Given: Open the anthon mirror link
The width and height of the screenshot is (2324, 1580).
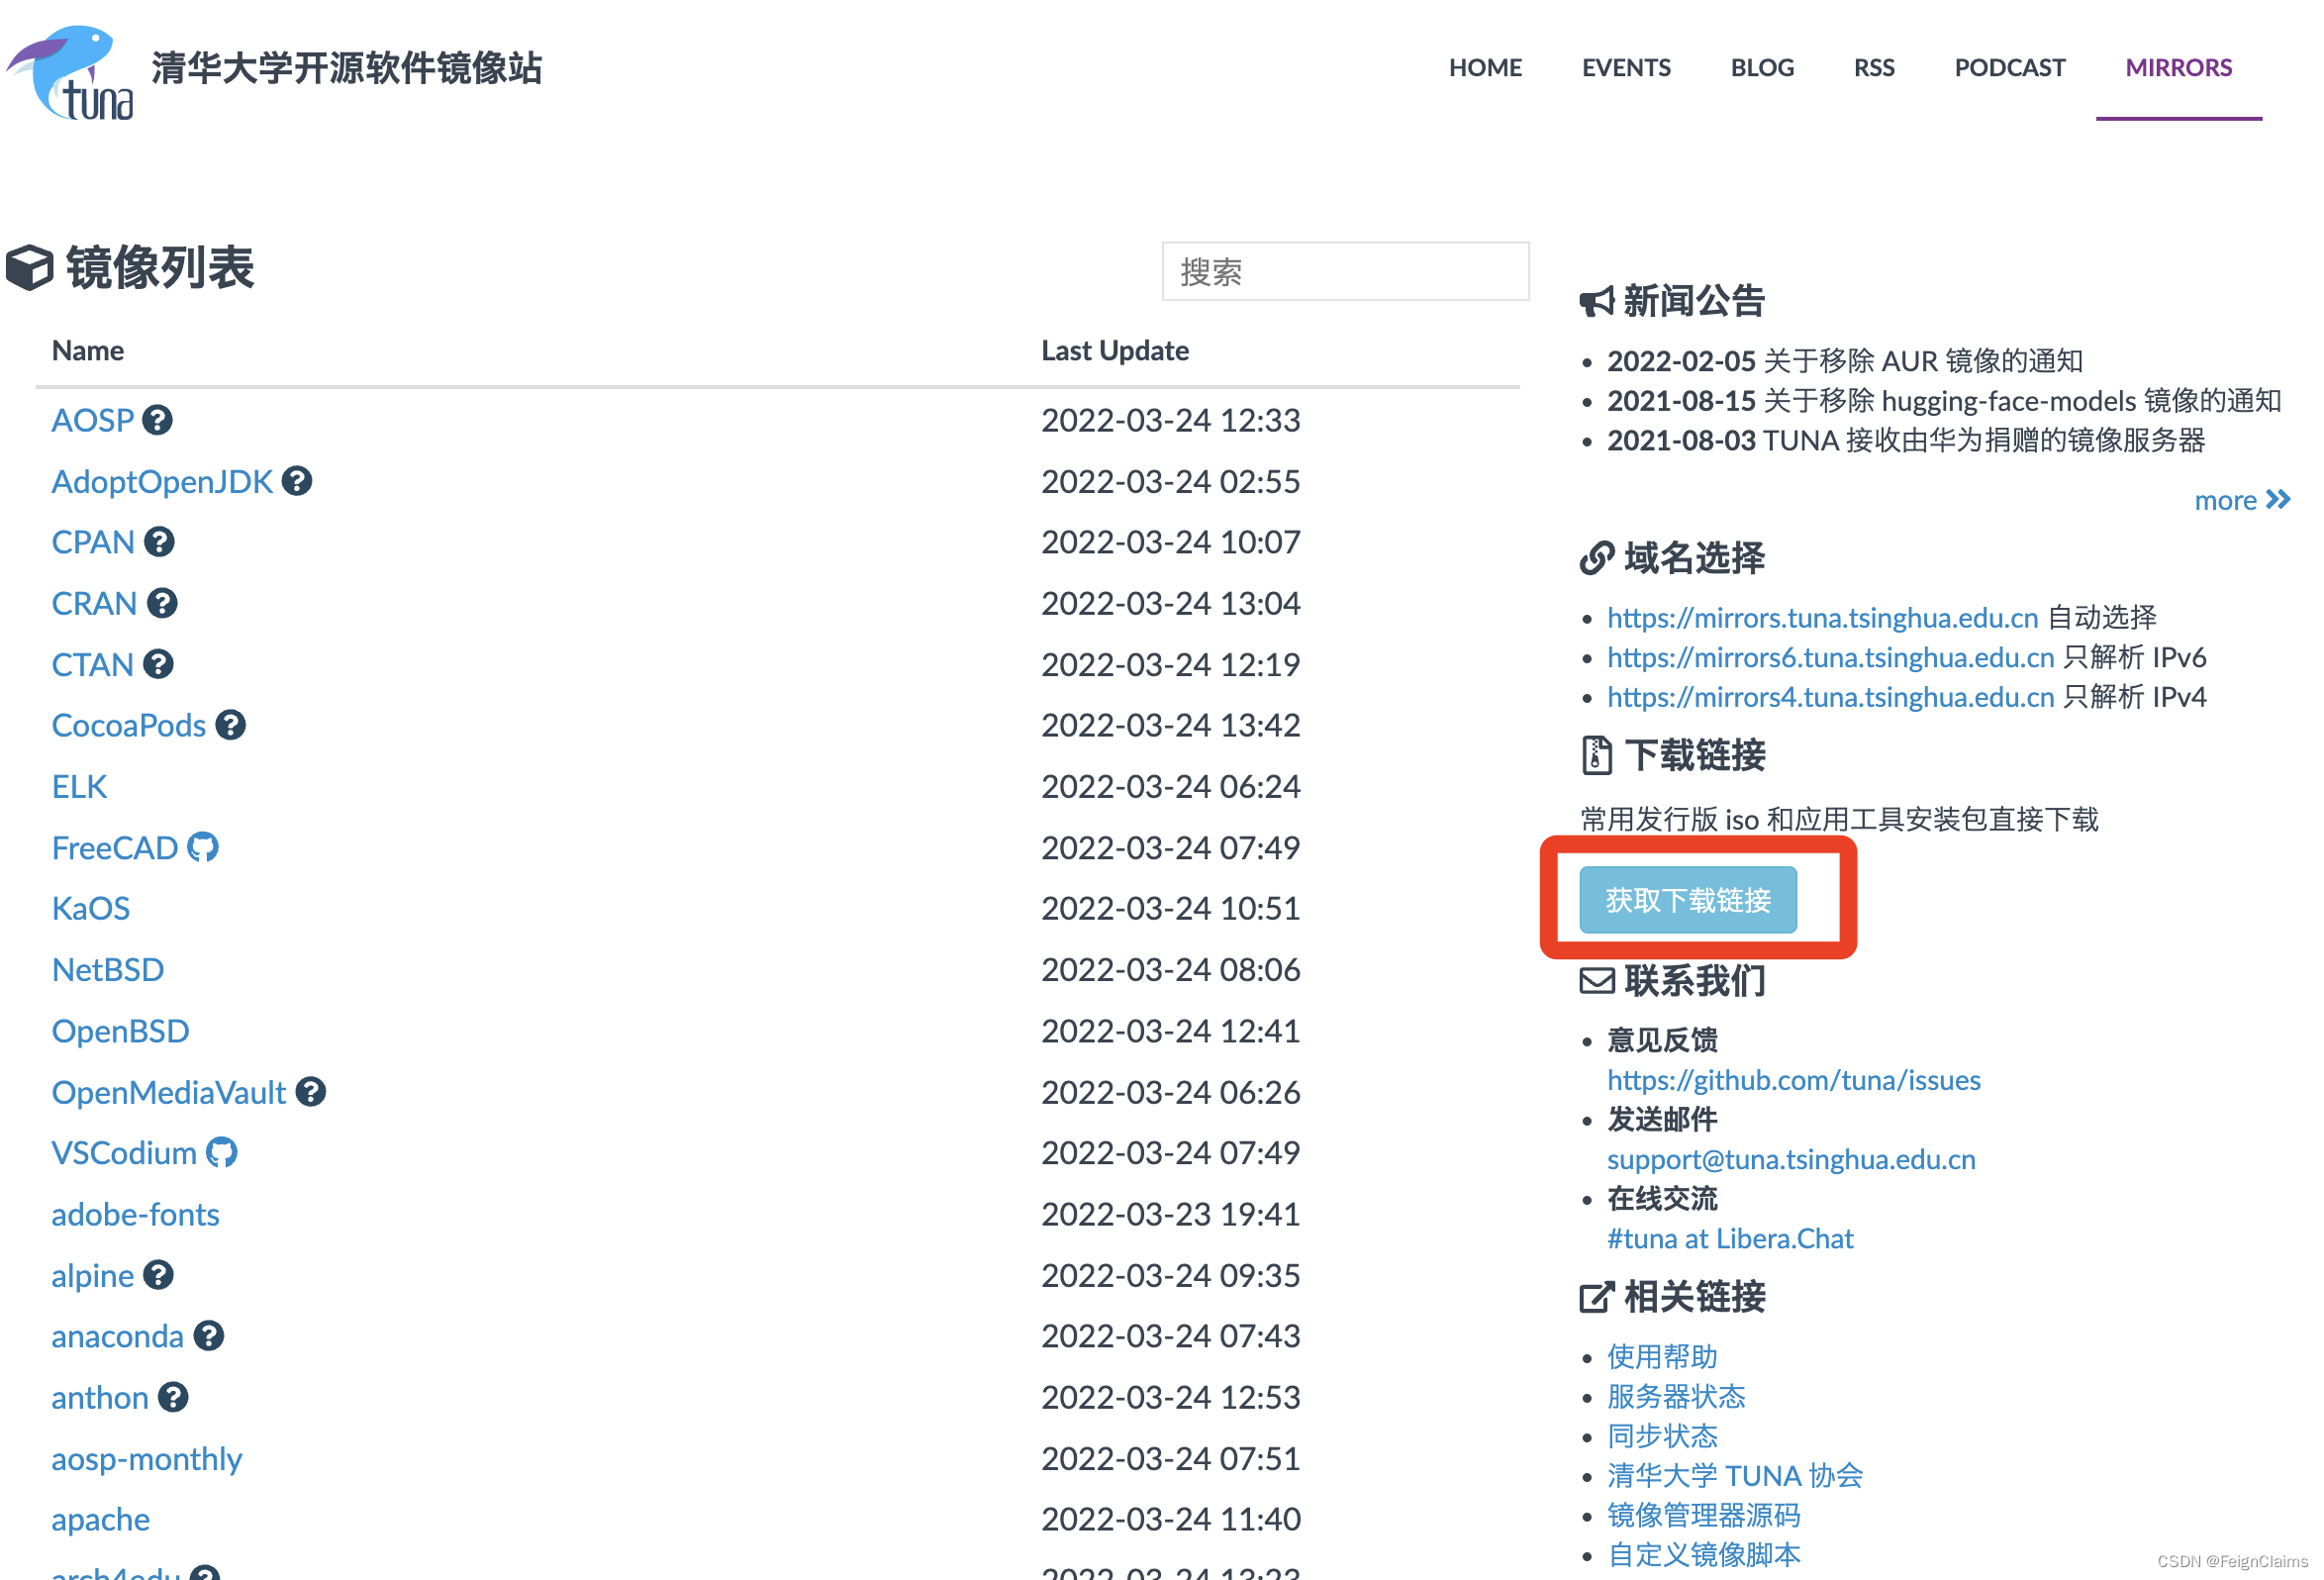Looking at the screenshot, I should pyautogui.click(x=100, y=1397).
